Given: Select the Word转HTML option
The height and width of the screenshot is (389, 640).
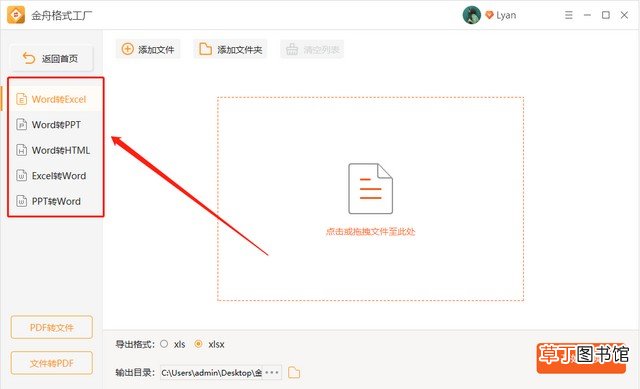Looking at the screenshot, I should (x=56, y=150).
